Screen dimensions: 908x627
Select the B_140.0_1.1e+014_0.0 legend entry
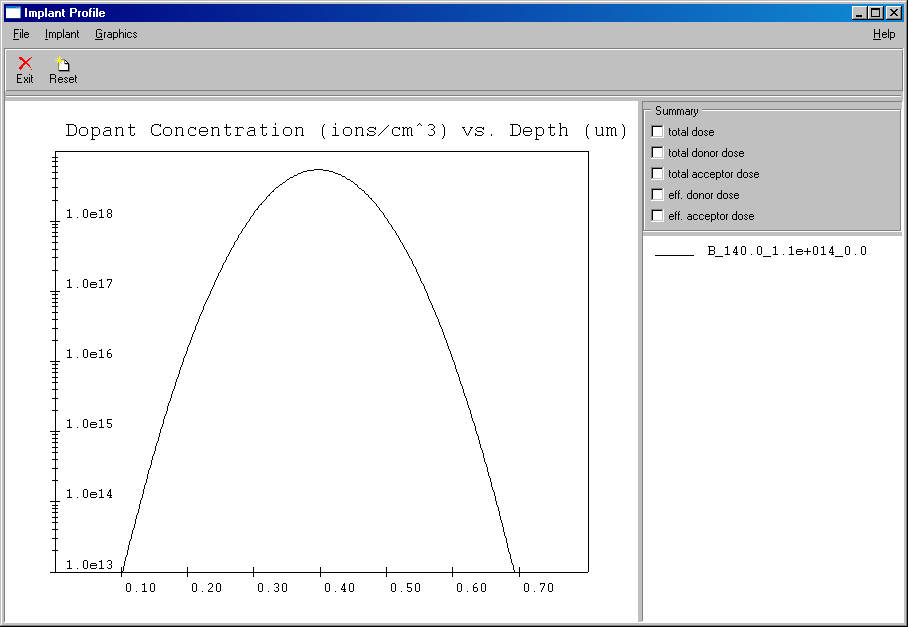pyautogui.click(x=787, y=251)
